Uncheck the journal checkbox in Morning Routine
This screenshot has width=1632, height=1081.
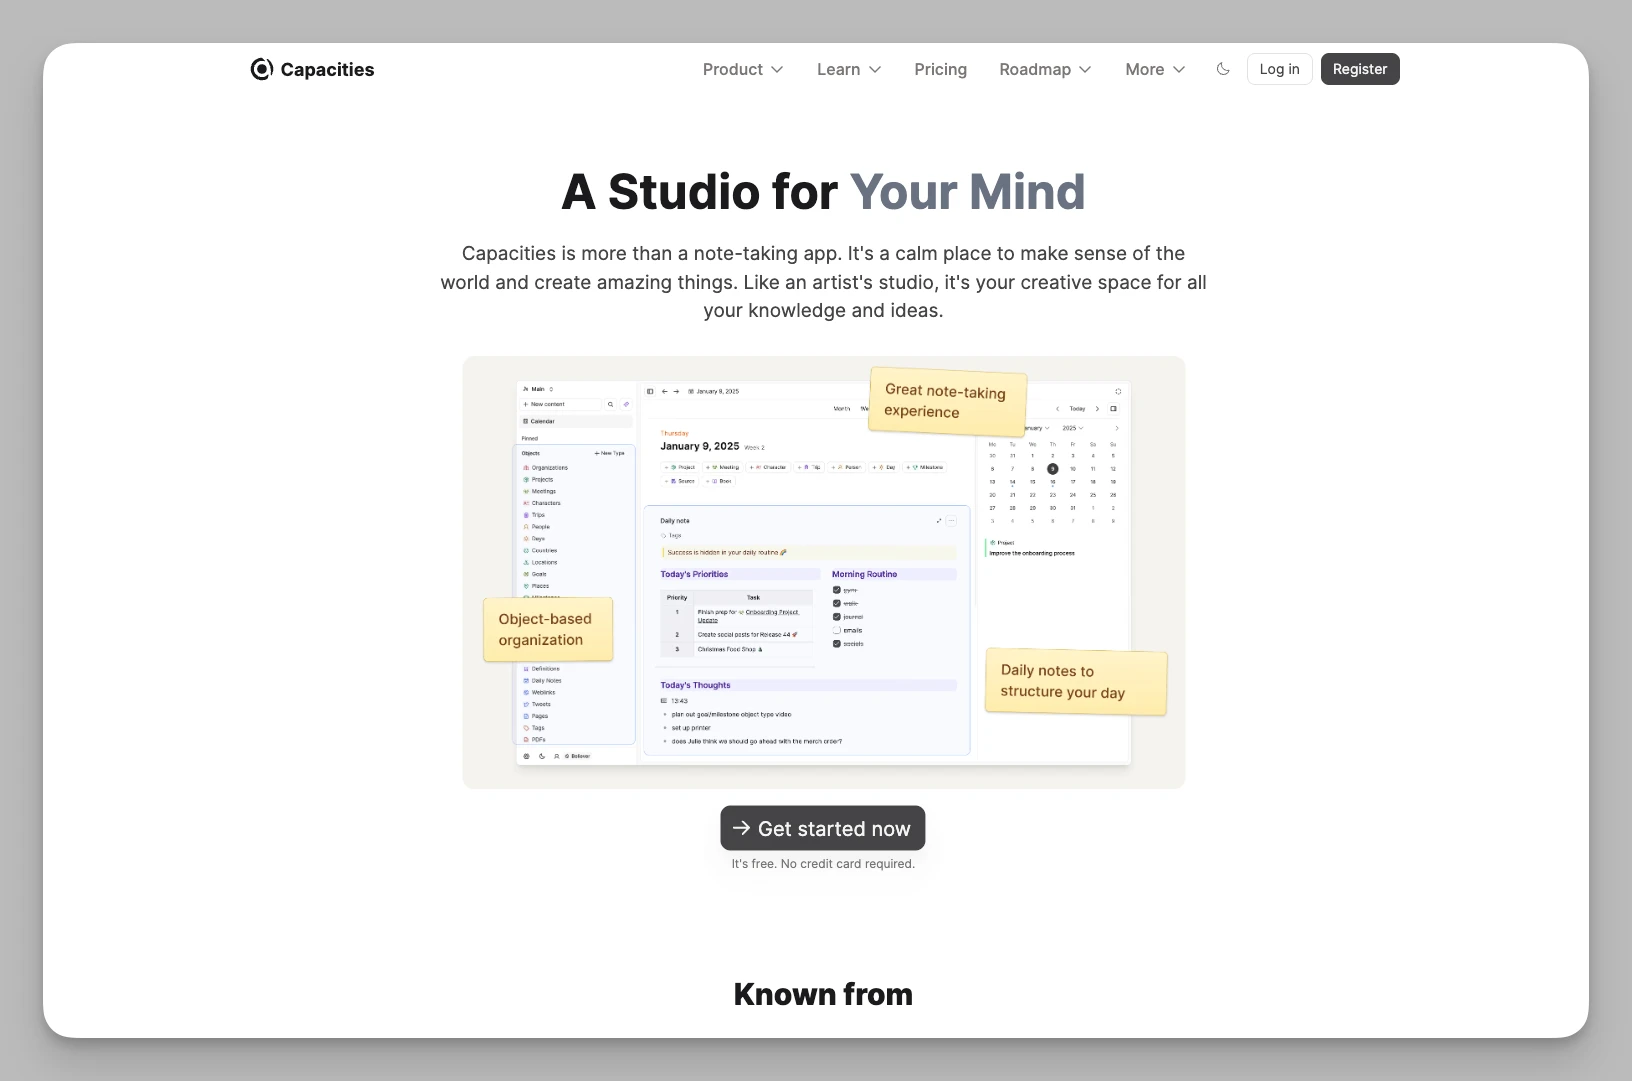coord(837,617)
